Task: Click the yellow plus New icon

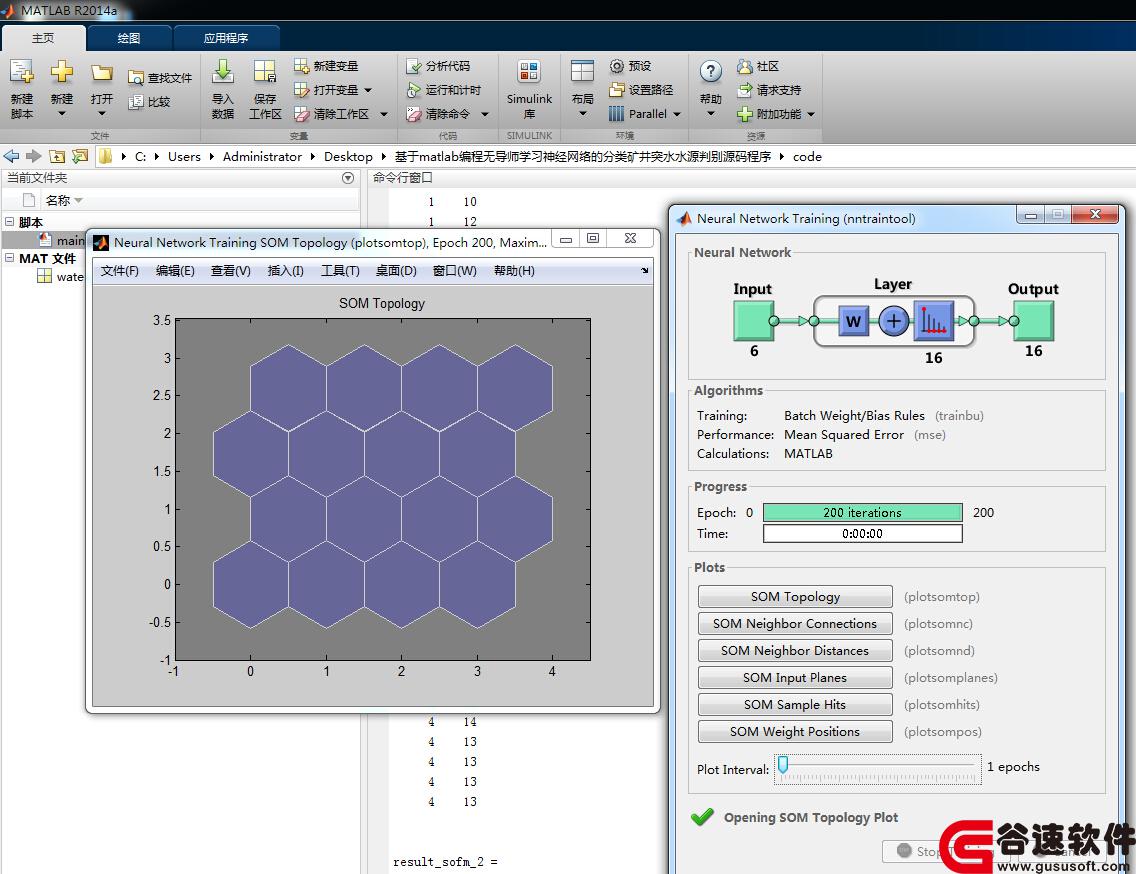Action: pyautogui.click(x=62, y=72)
